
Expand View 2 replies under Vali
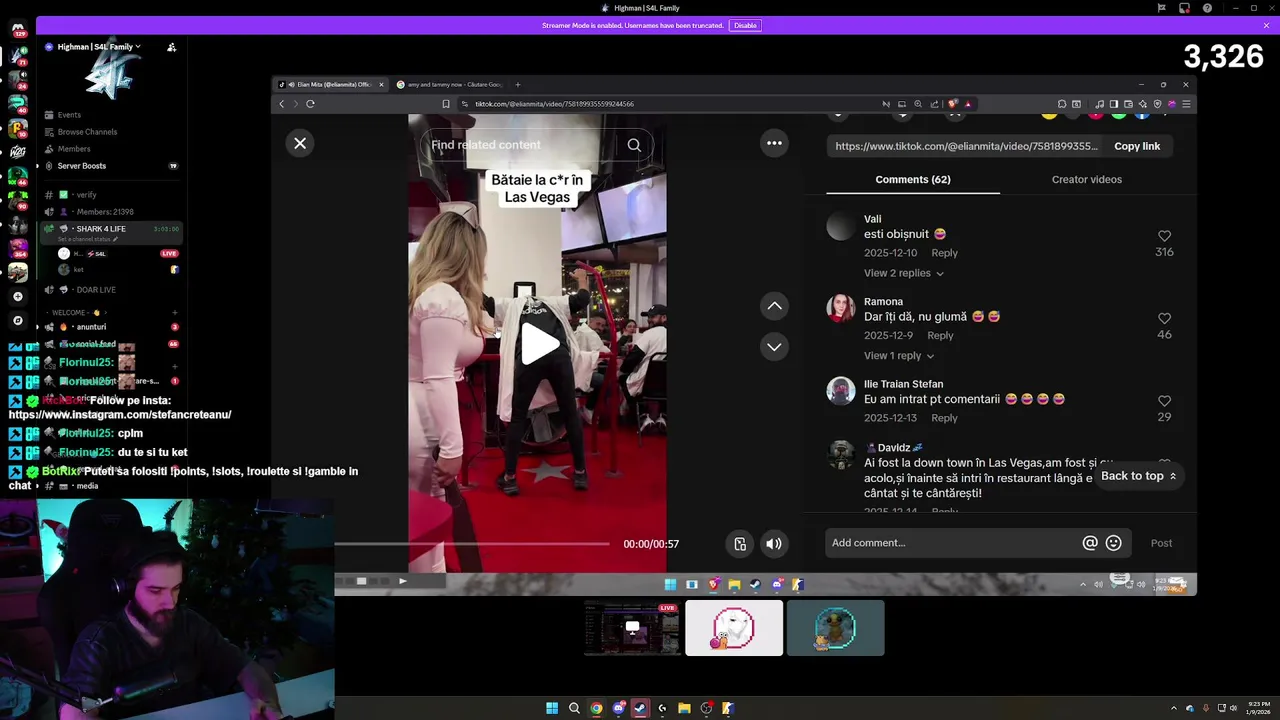tap(903, 273)
